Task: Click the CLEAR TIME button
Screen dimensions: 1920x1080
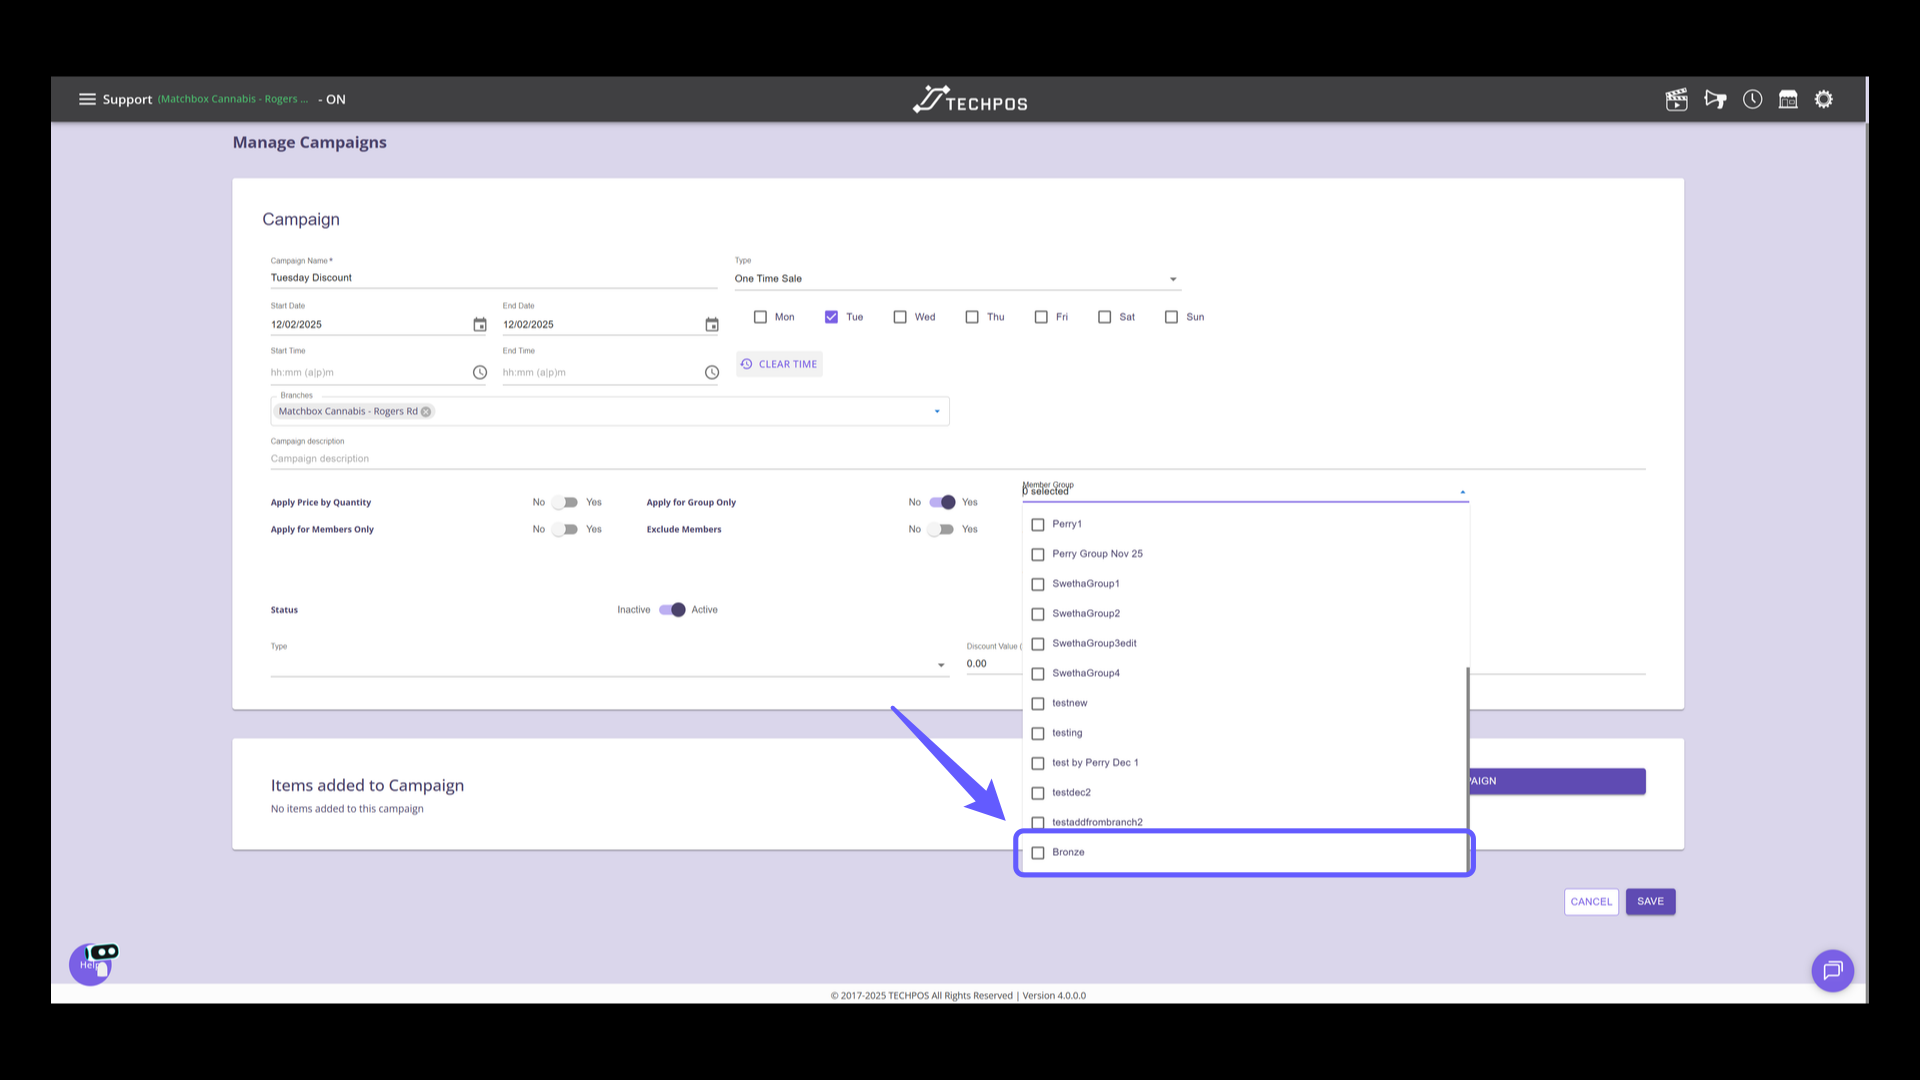Action: tap(779, 364)
